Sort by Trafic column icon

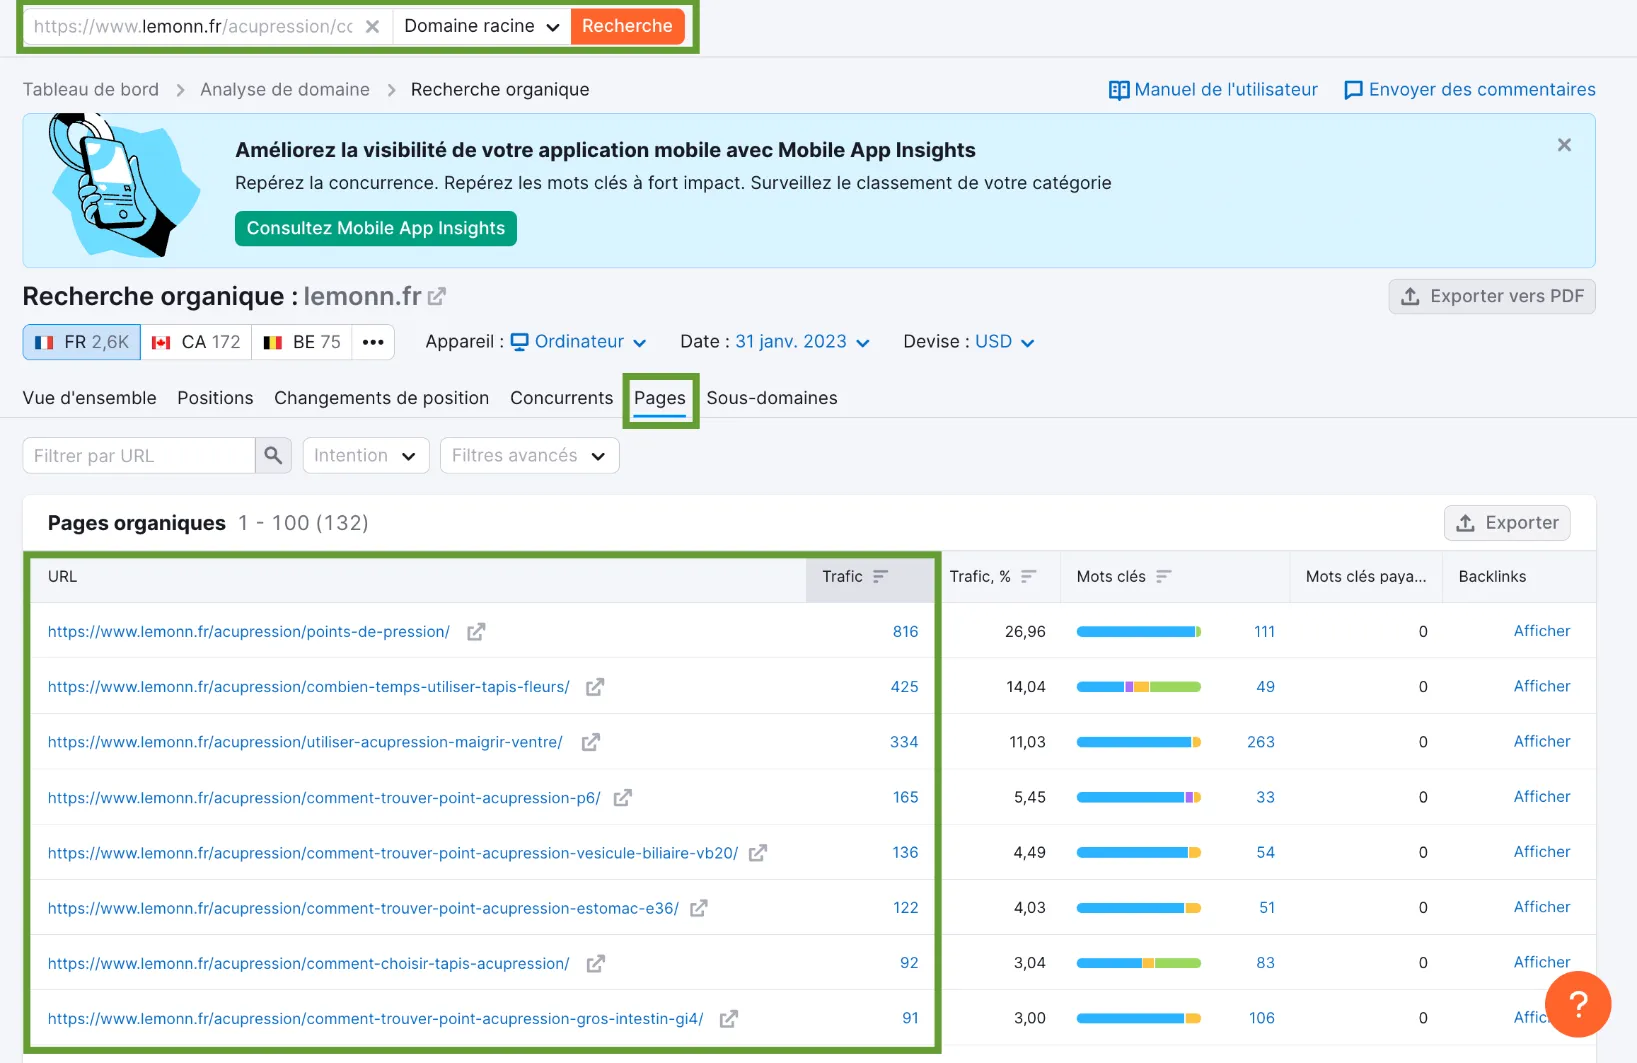point(880,577)
